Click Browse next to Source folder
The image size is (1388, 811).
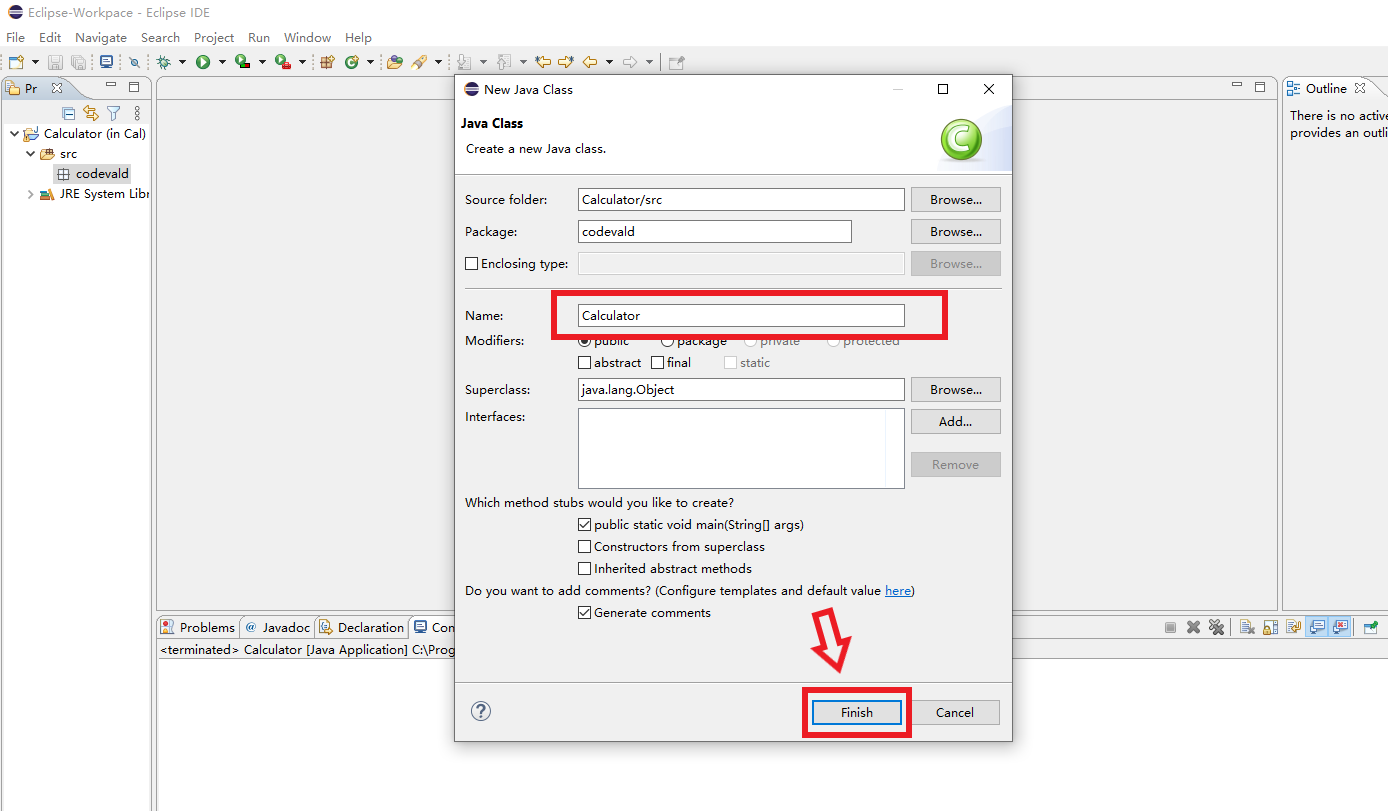(955, 199)
